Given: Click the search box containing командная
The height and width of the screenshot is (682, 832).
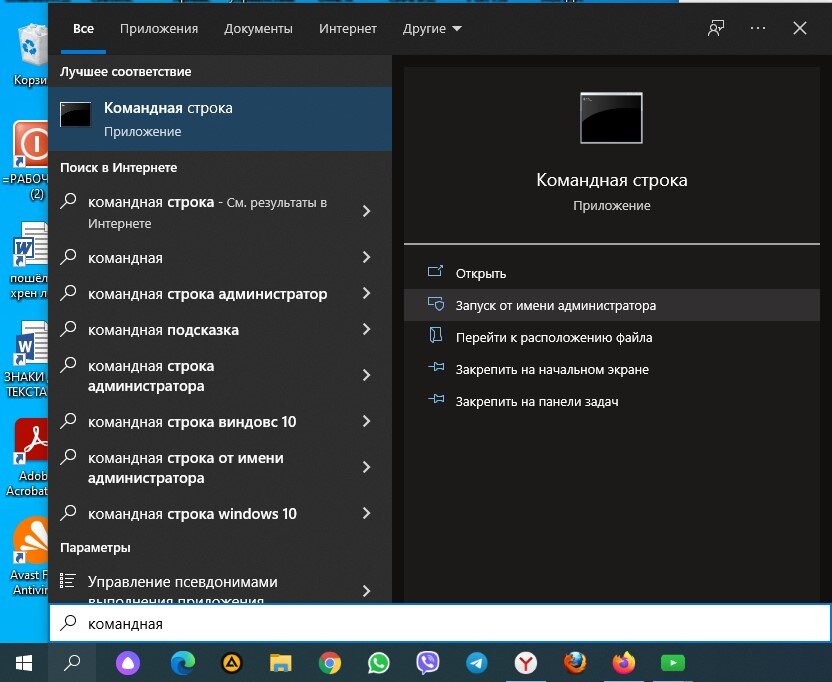Looking at the screenshot, I should coord(440,623).
